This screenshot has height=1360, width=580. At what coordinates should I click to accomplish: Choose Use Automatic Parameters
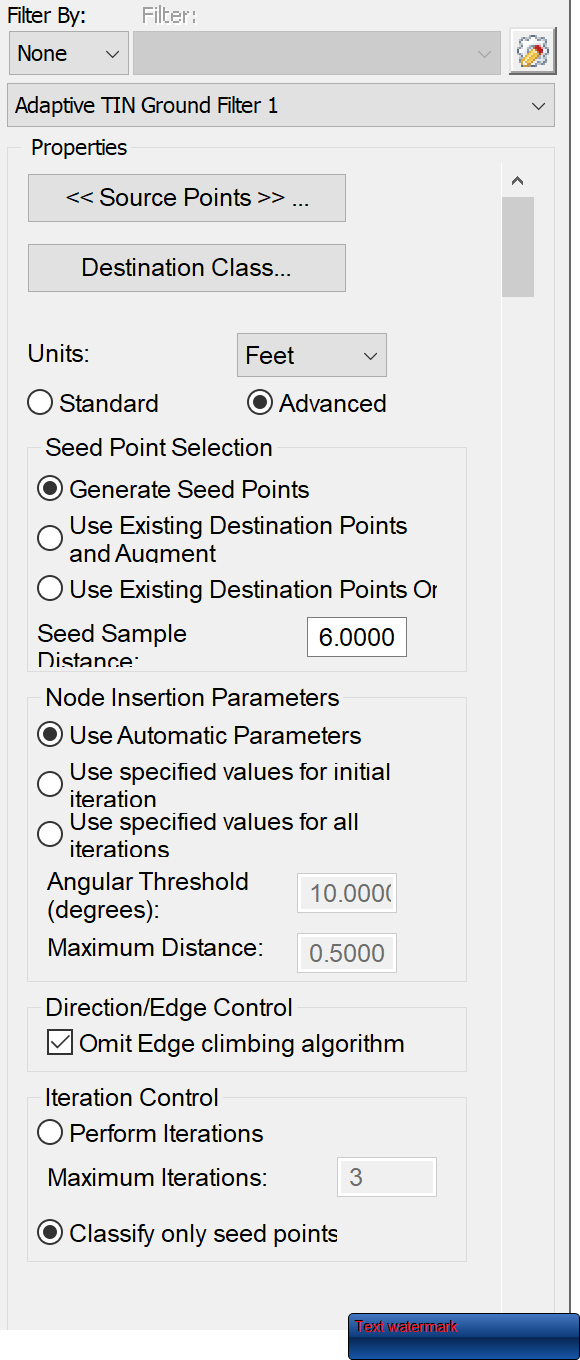50,734
